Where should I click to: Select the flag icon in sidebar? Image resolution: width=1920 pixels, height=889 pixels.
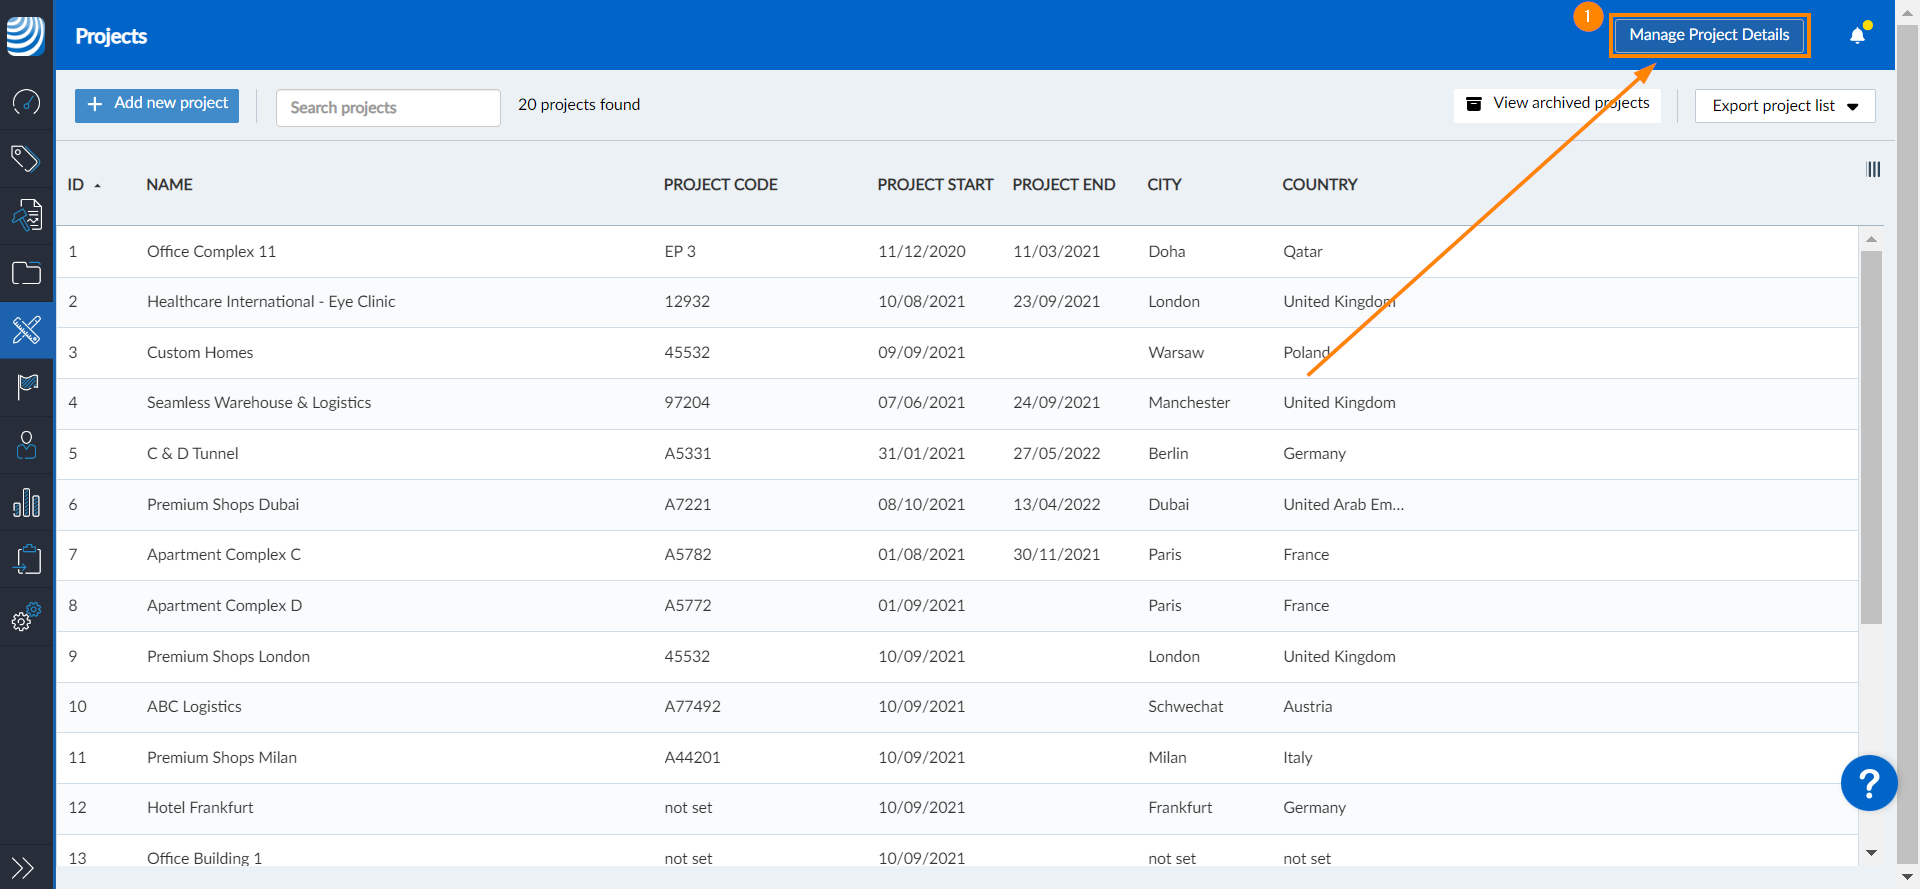26,387
